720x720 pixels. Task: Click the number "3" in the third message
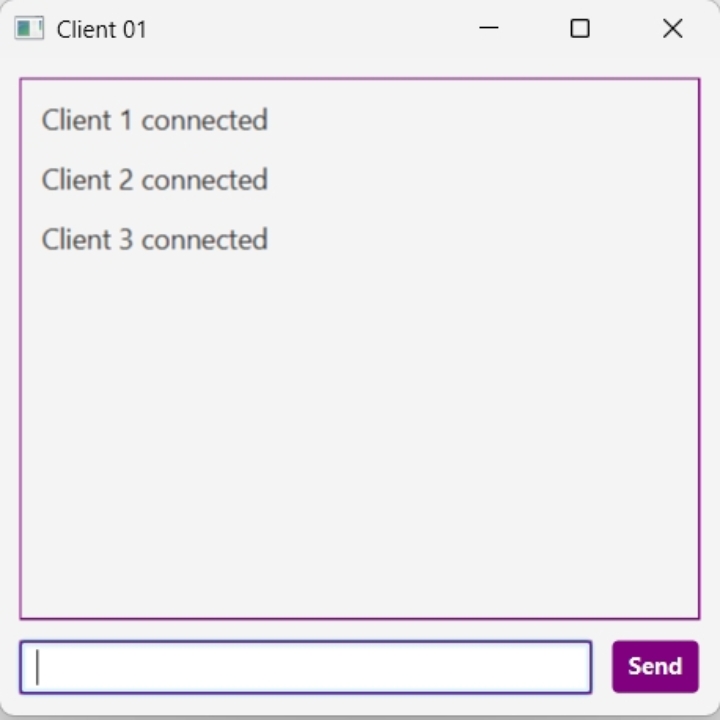126,240
